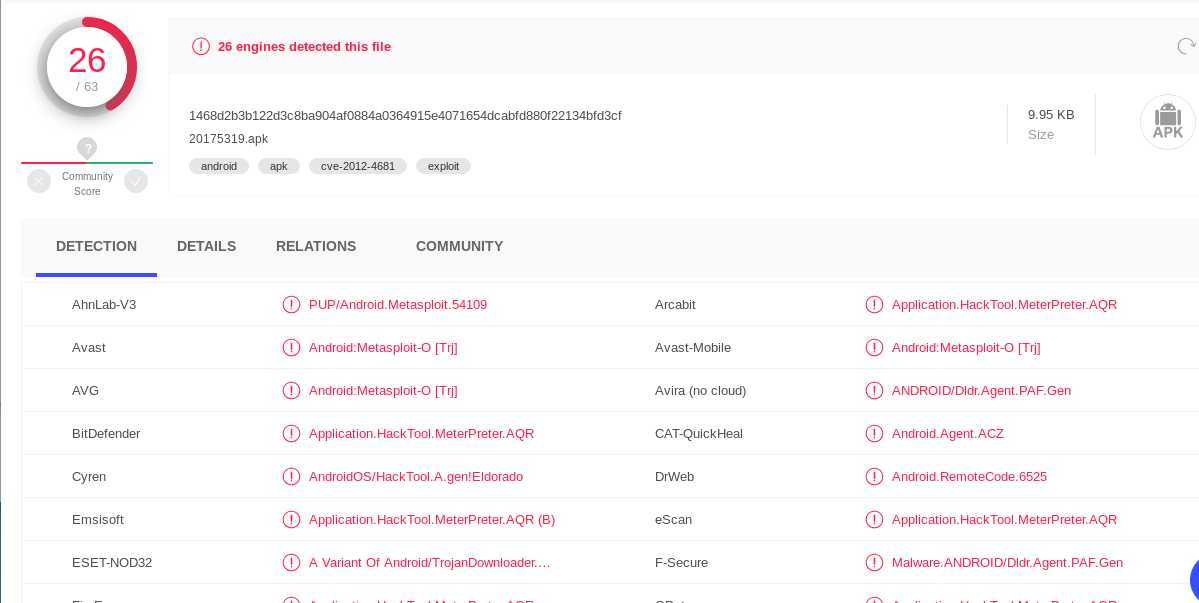Click the BitDefender engine name
The image size is (1199, 603).
[x=106, y=433]
